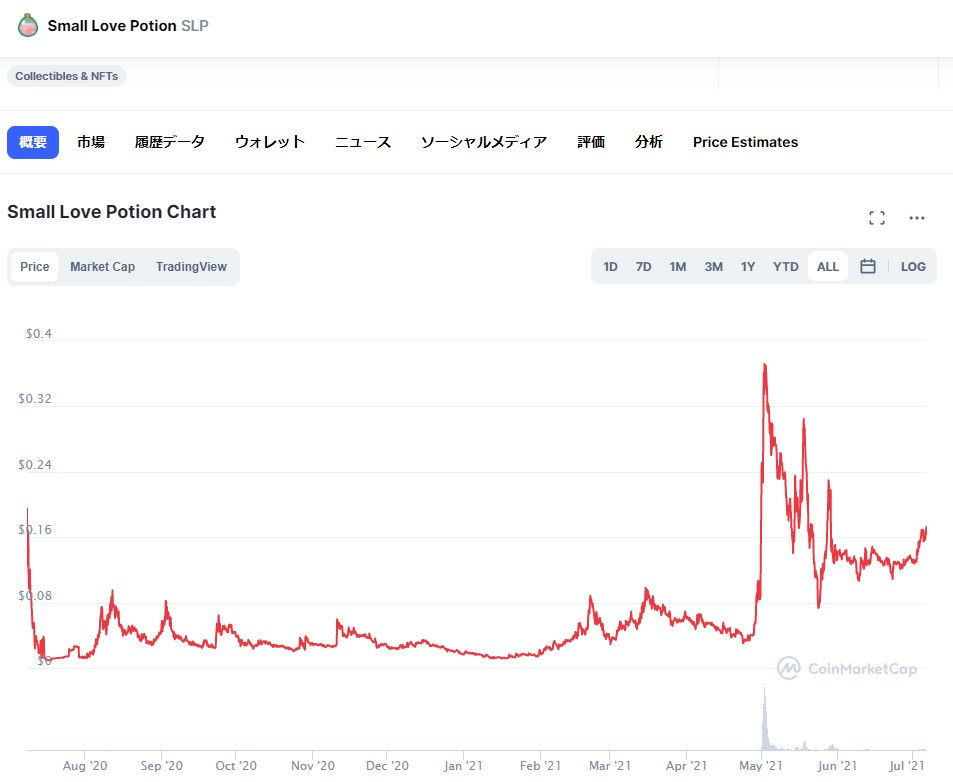
Task: Toggle the LOG scale option
Action: click(x=913, y=267)
